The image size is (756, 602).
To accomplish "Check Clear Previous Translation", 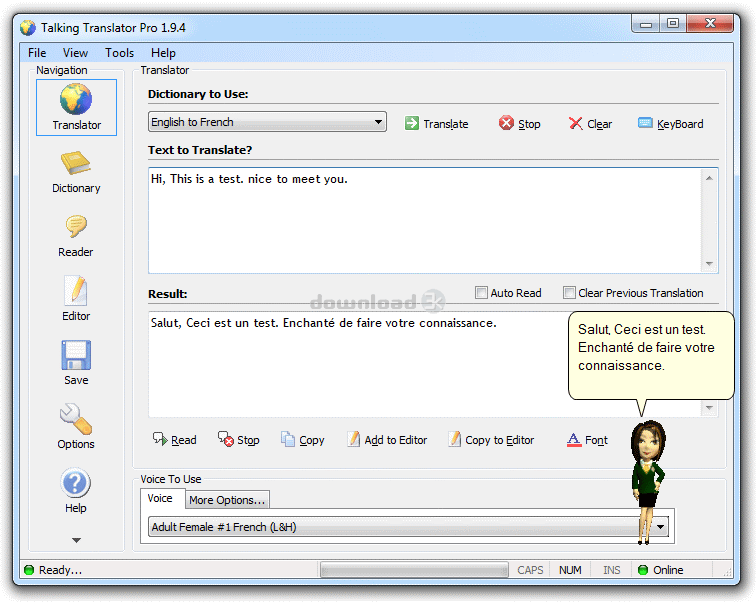I will click(x=569, y=293).
